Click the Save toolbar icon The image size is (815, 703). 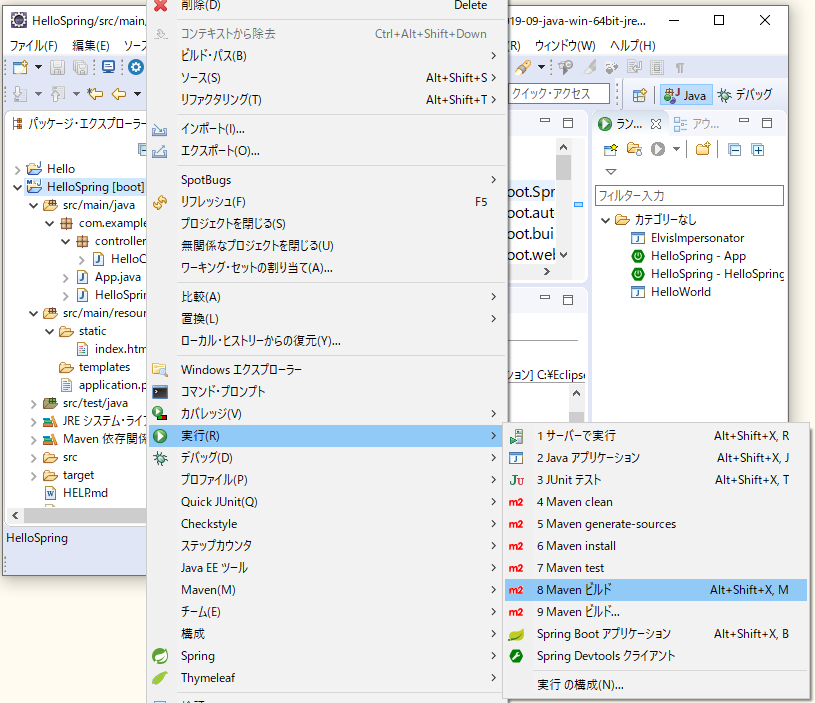point(57,67)
